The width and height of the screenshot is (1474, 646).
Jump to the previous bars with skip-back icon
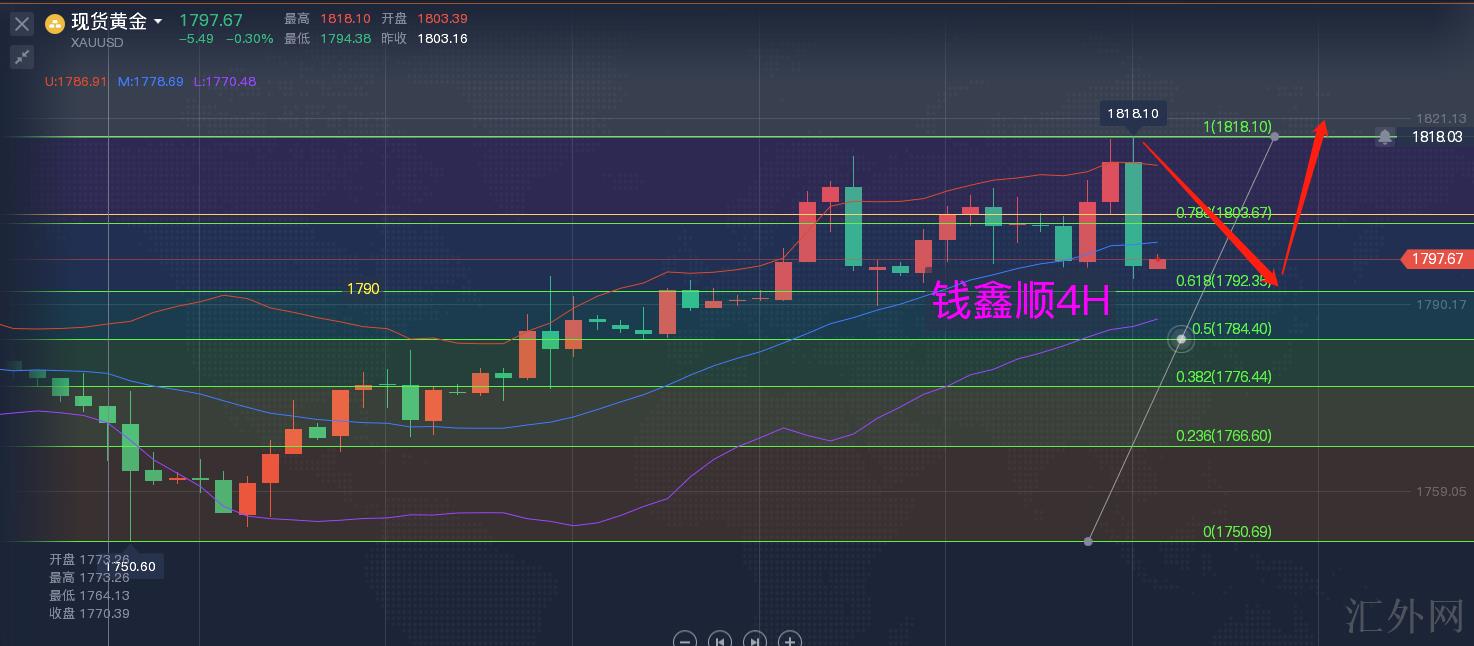[719, 640]
